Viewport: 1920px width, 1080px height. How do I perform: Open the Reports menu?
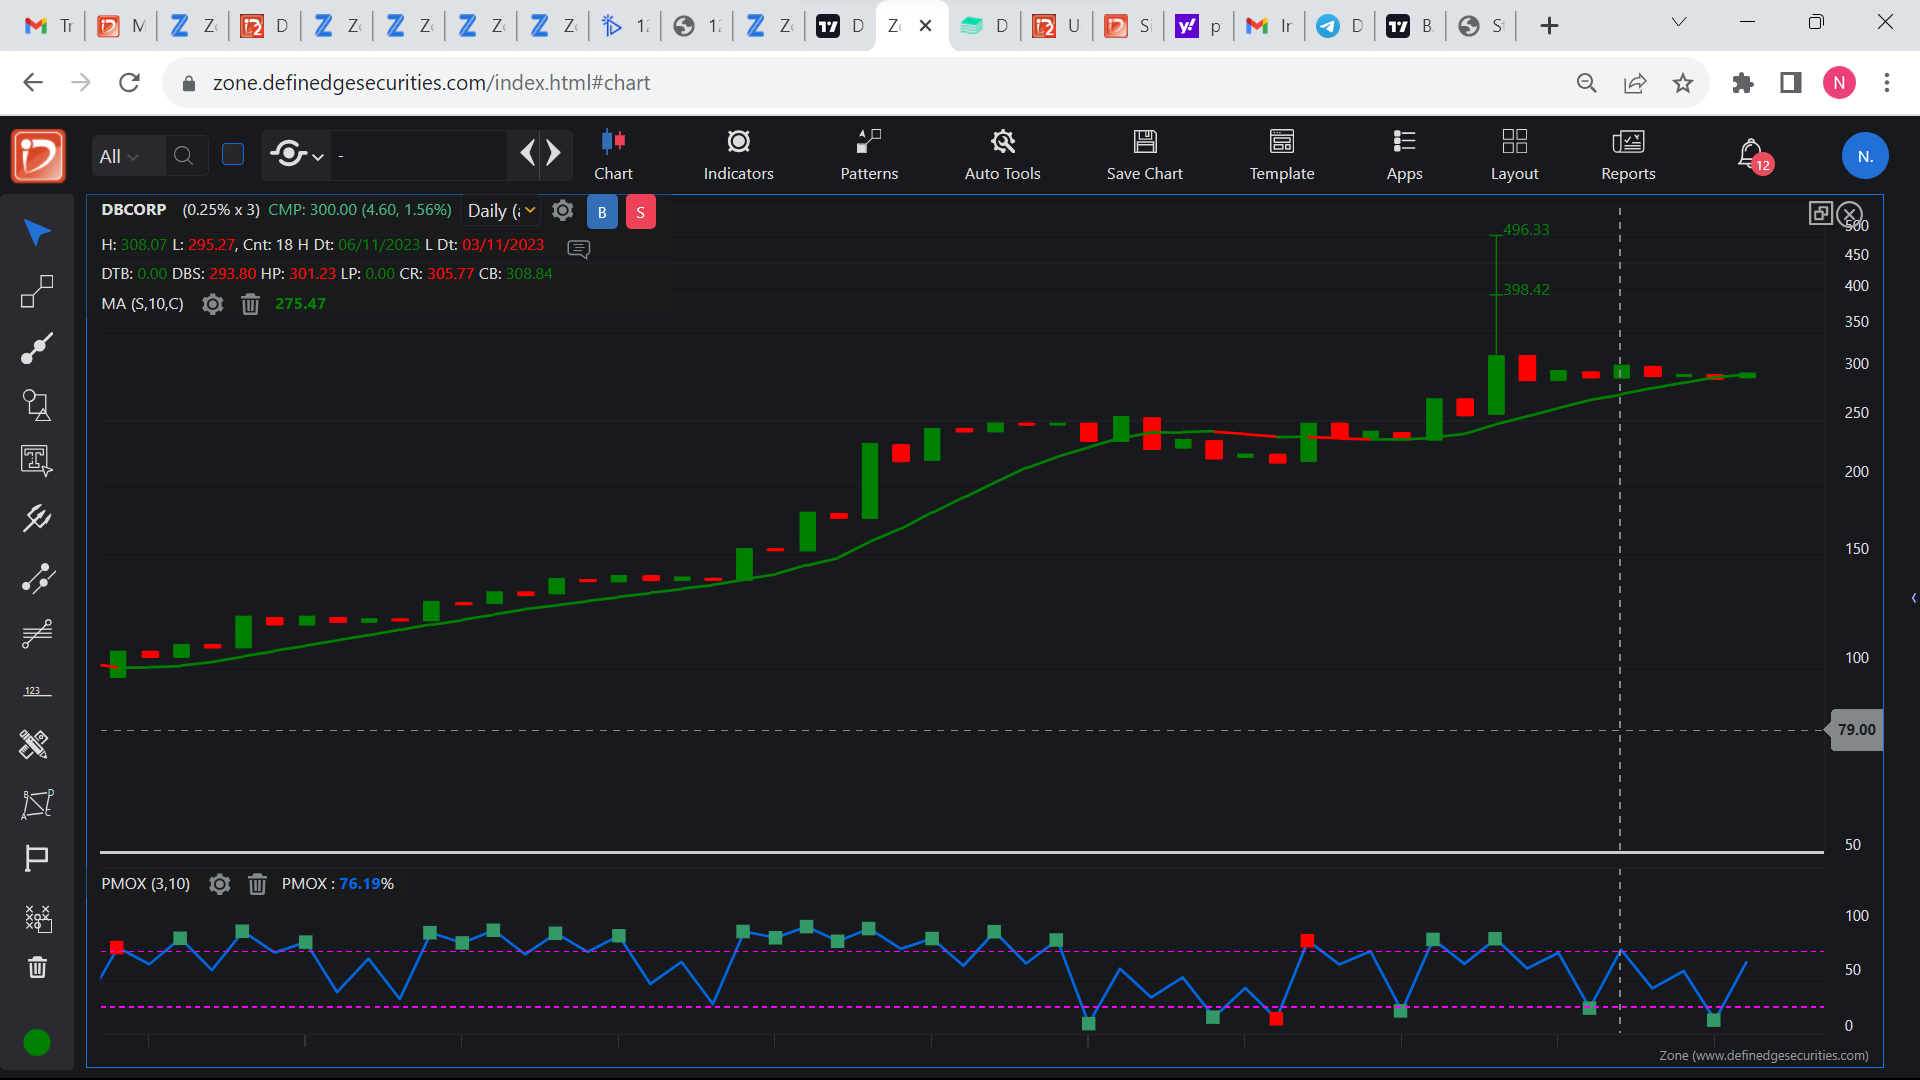pos(1627,155)
